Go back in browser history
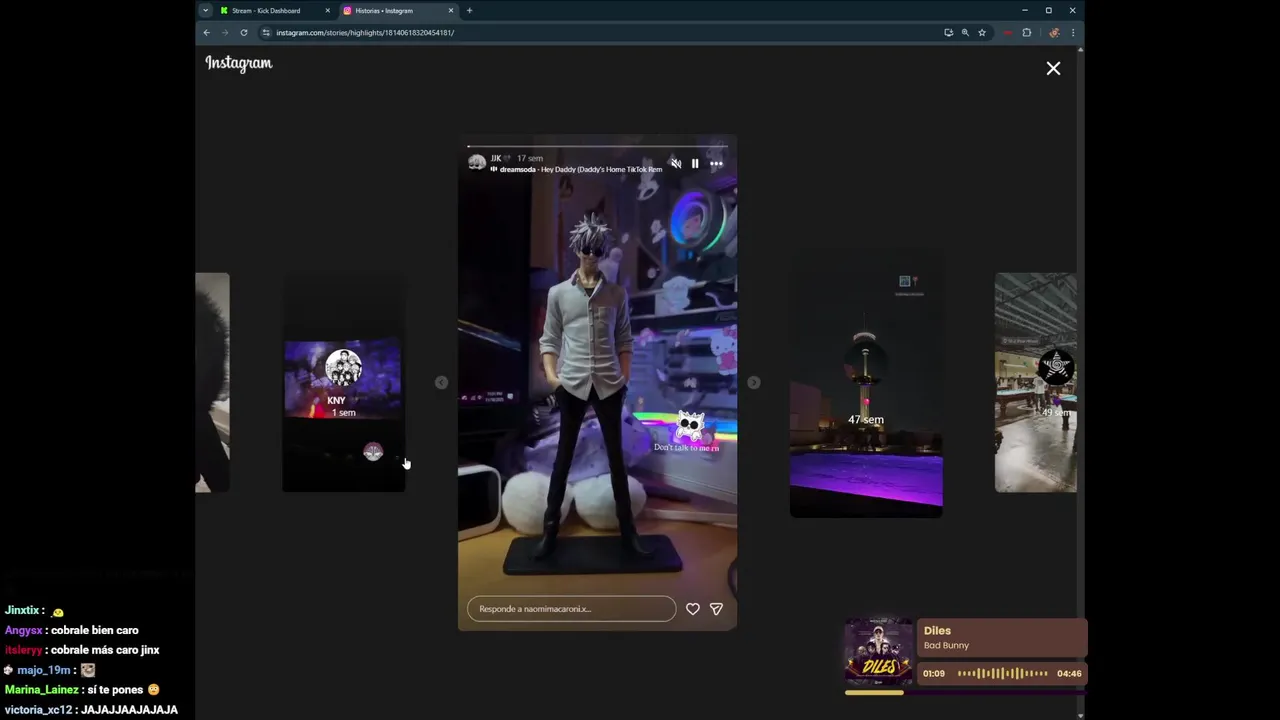Screen dimensions: 1280x720 207,32
